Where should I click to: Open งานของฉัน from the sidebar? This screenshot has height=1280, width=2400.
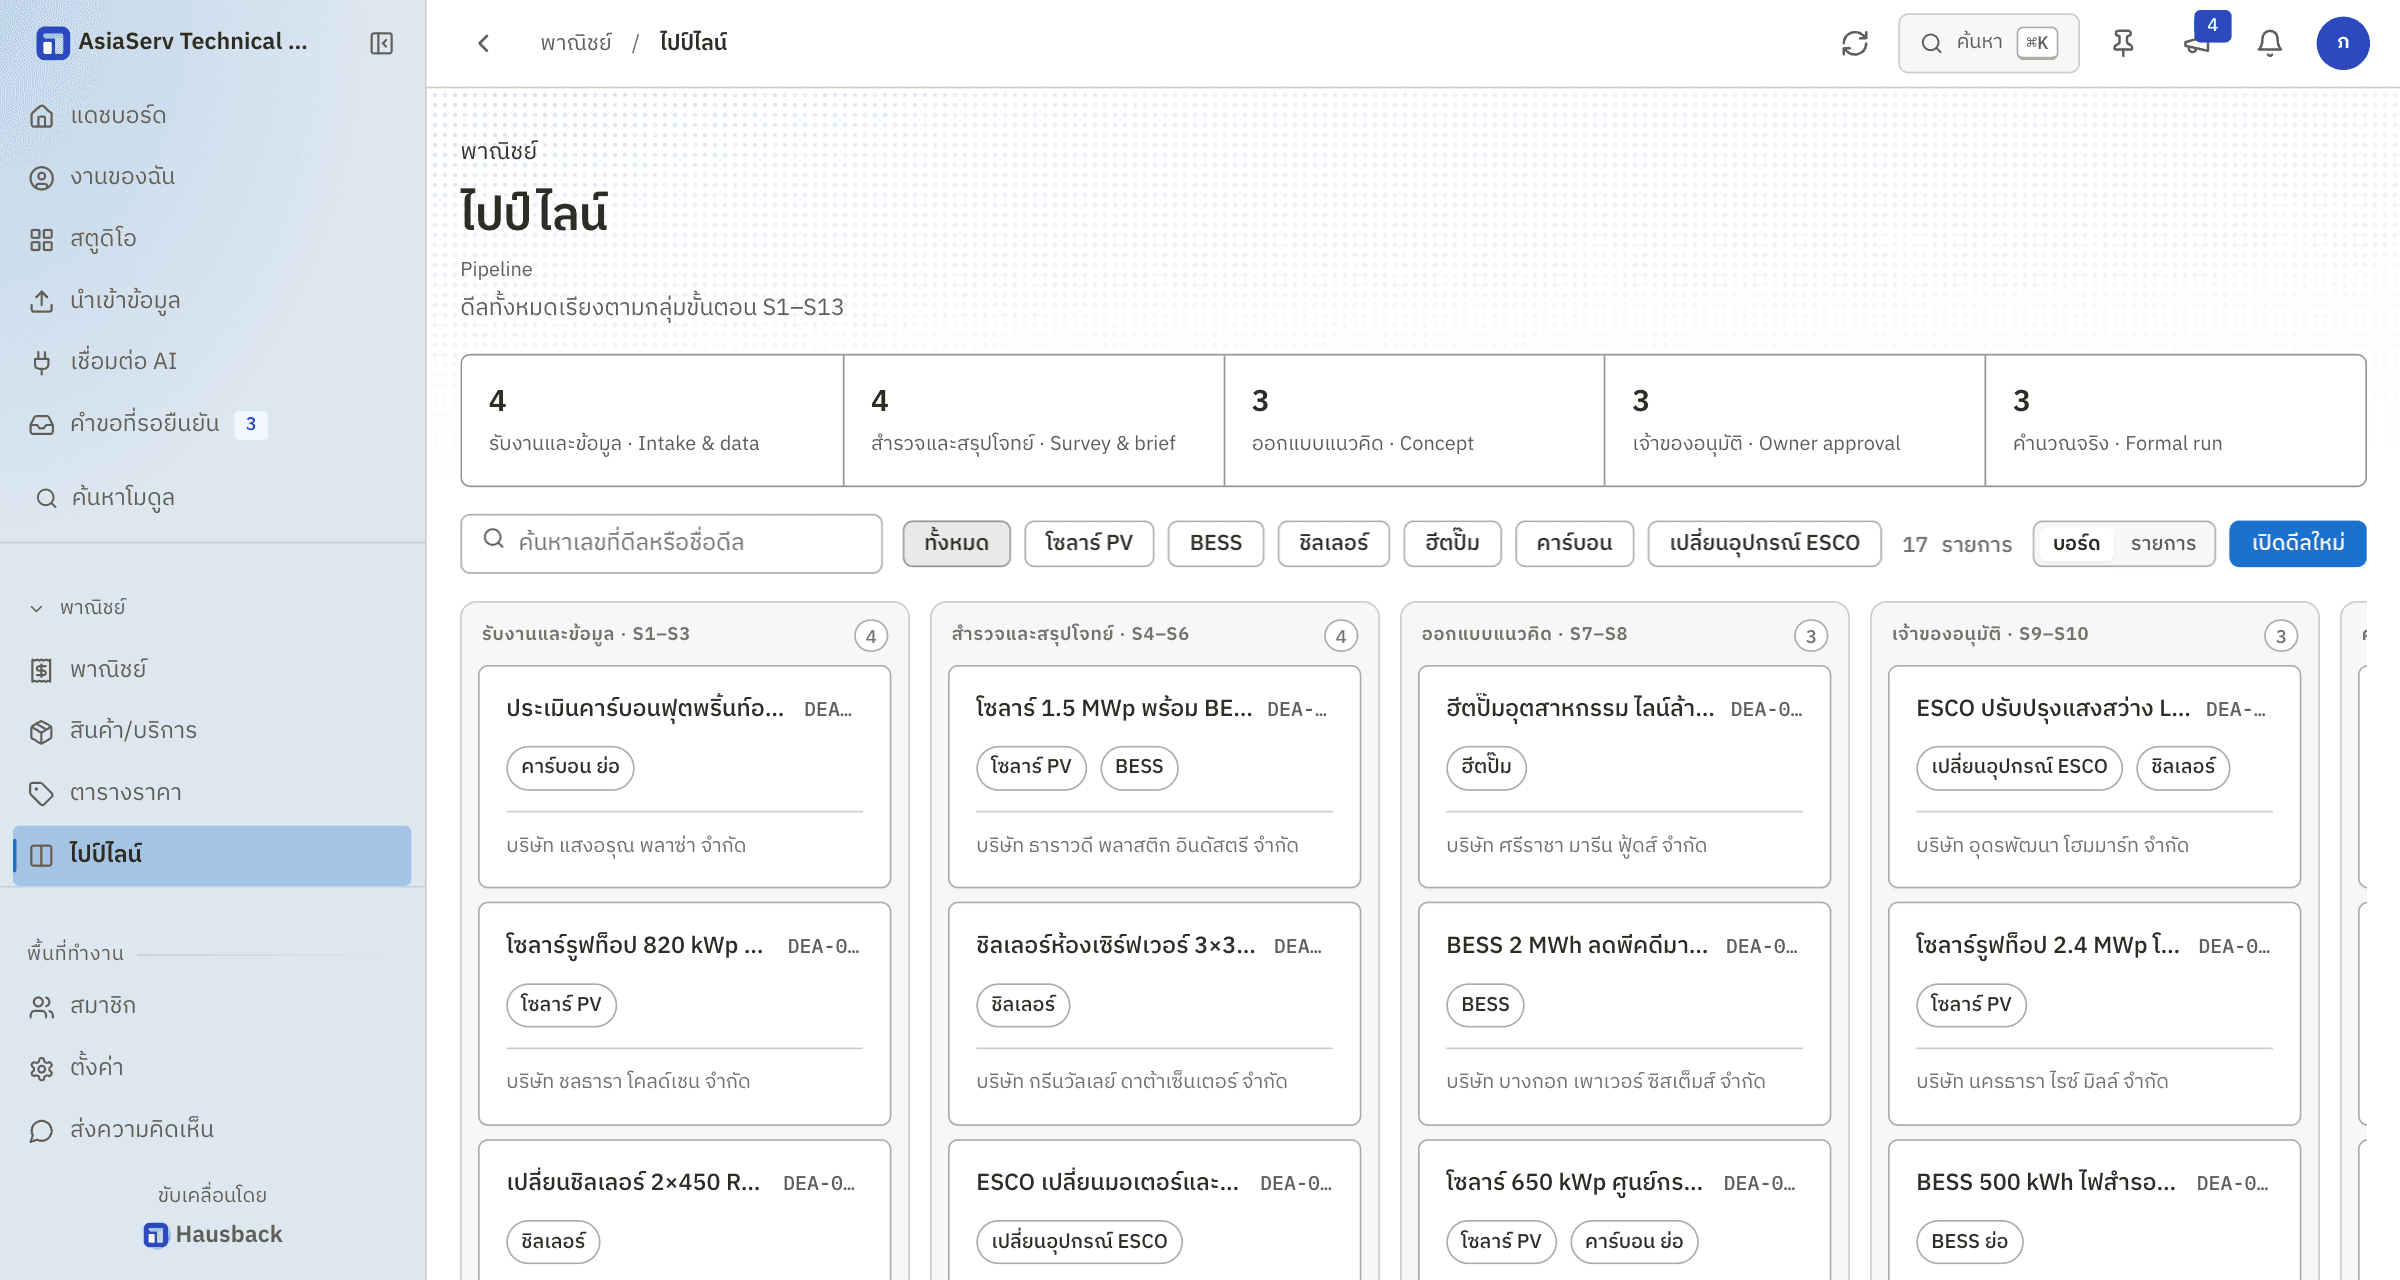point(212,177)
